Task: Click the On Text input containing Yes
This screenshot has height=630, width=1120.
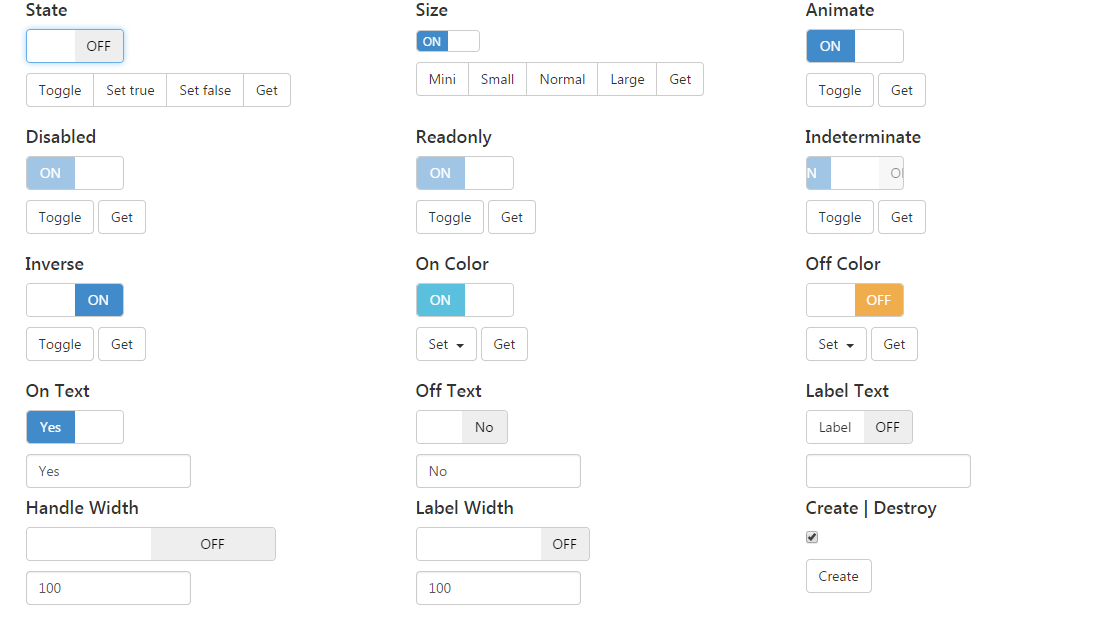Action: 109,471
